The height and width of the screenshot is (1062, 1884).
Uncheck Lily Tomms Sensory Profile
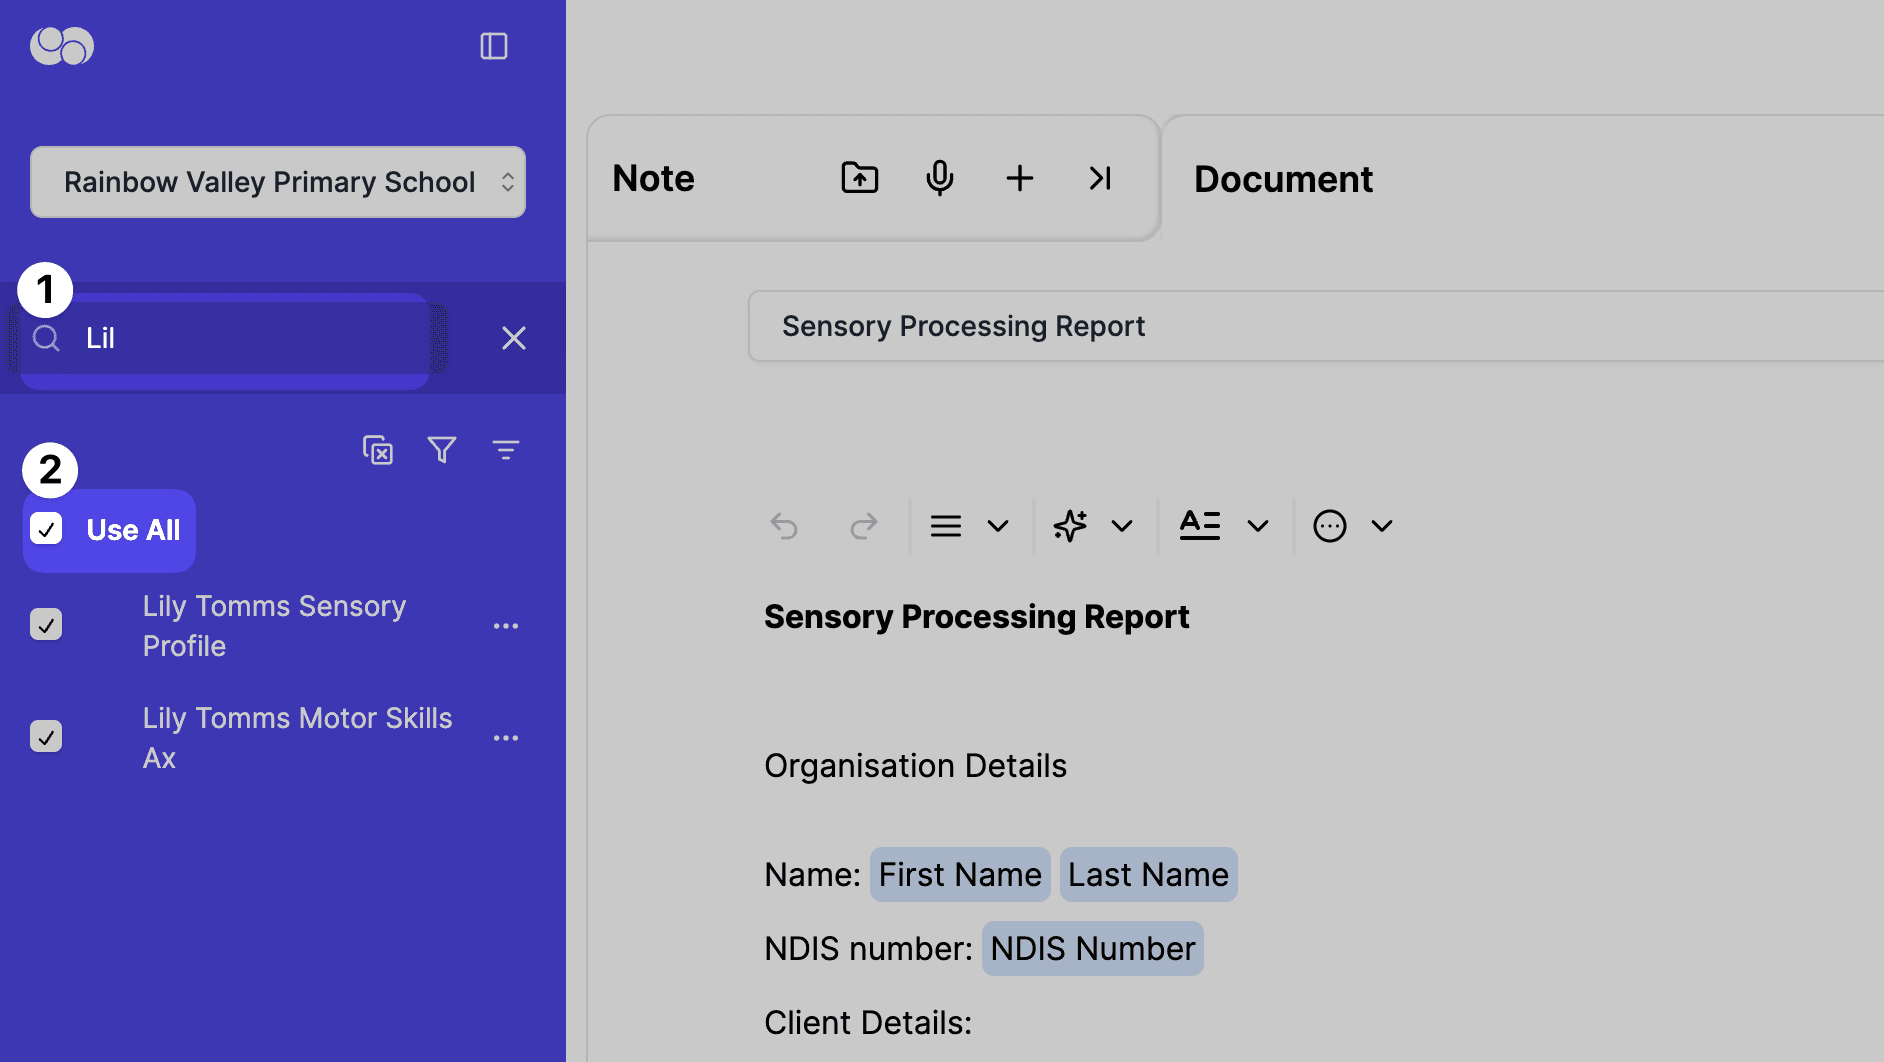click(46, 624)
